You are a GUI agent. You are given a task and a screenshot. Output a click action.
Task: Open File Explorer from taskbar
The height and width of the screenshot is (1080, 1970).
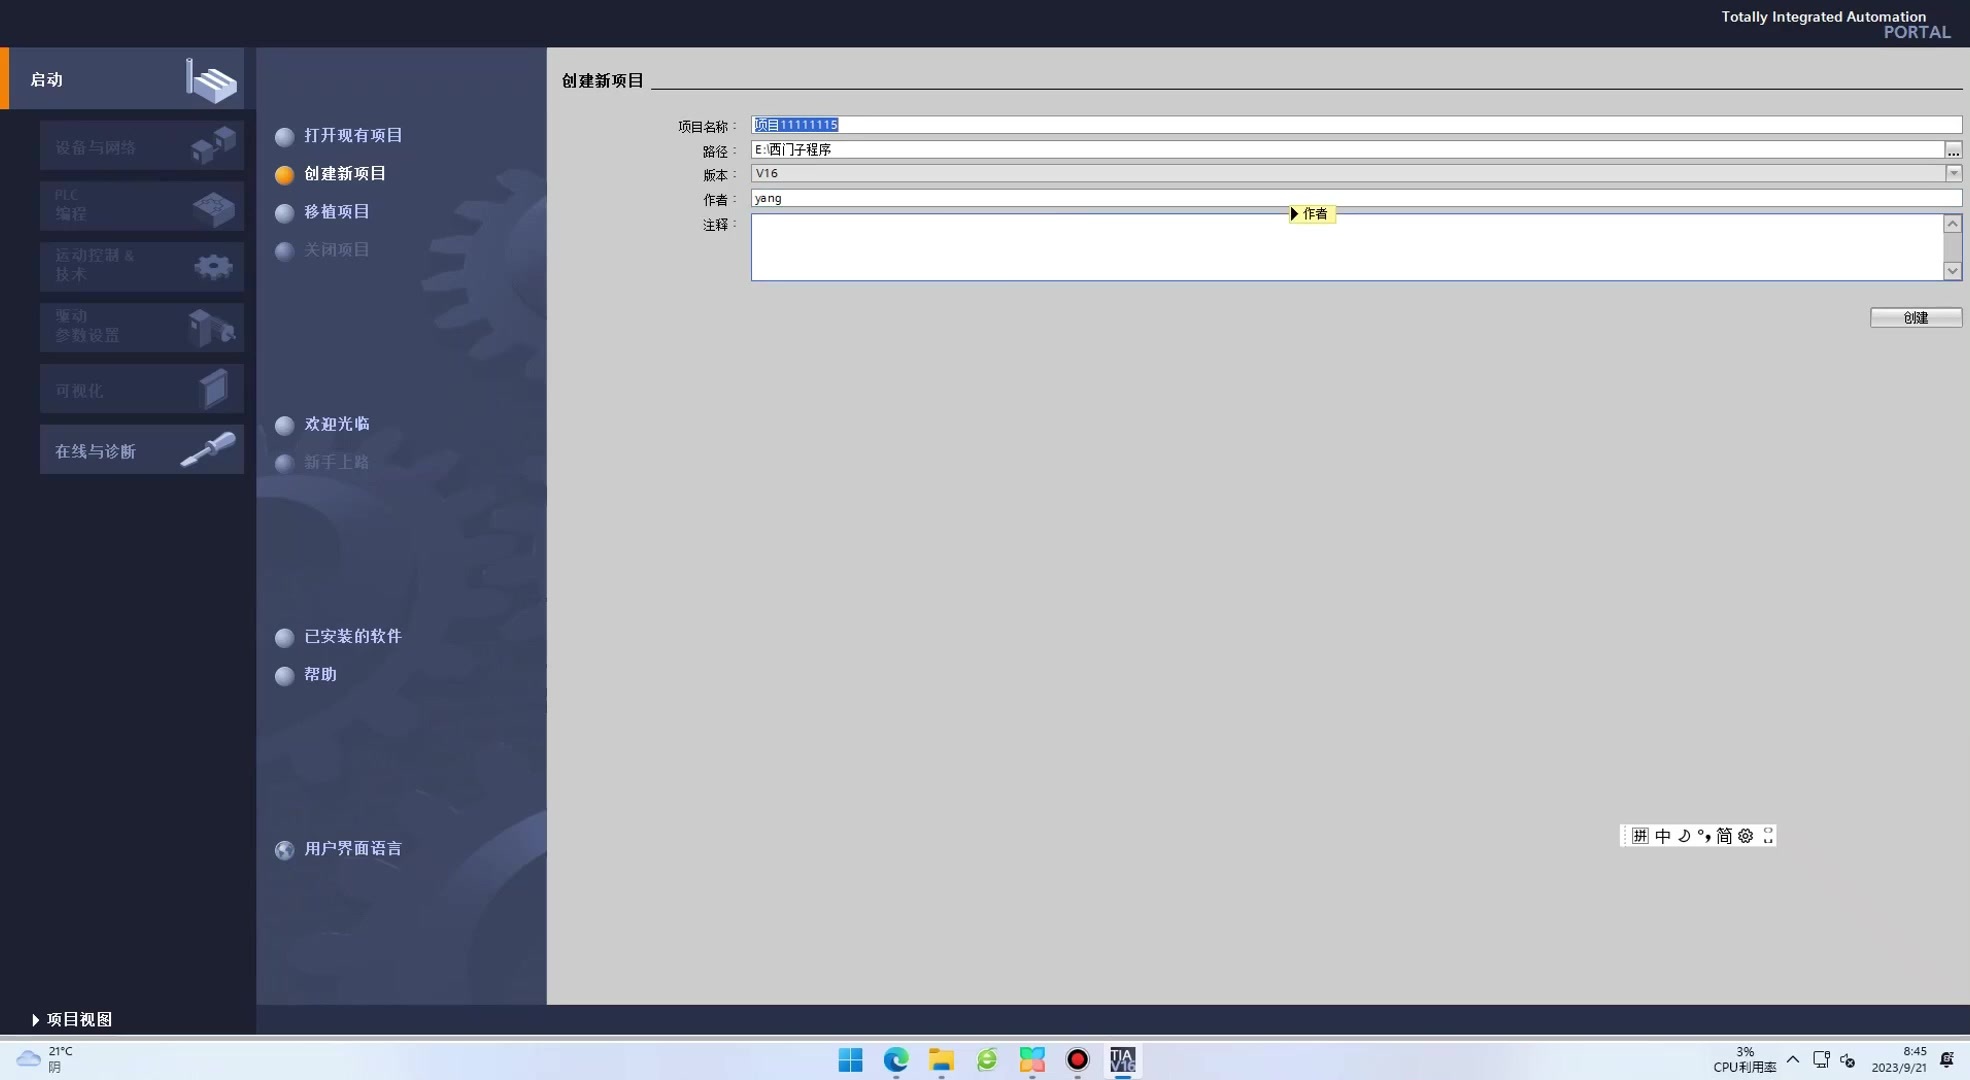coord(942,1060)
